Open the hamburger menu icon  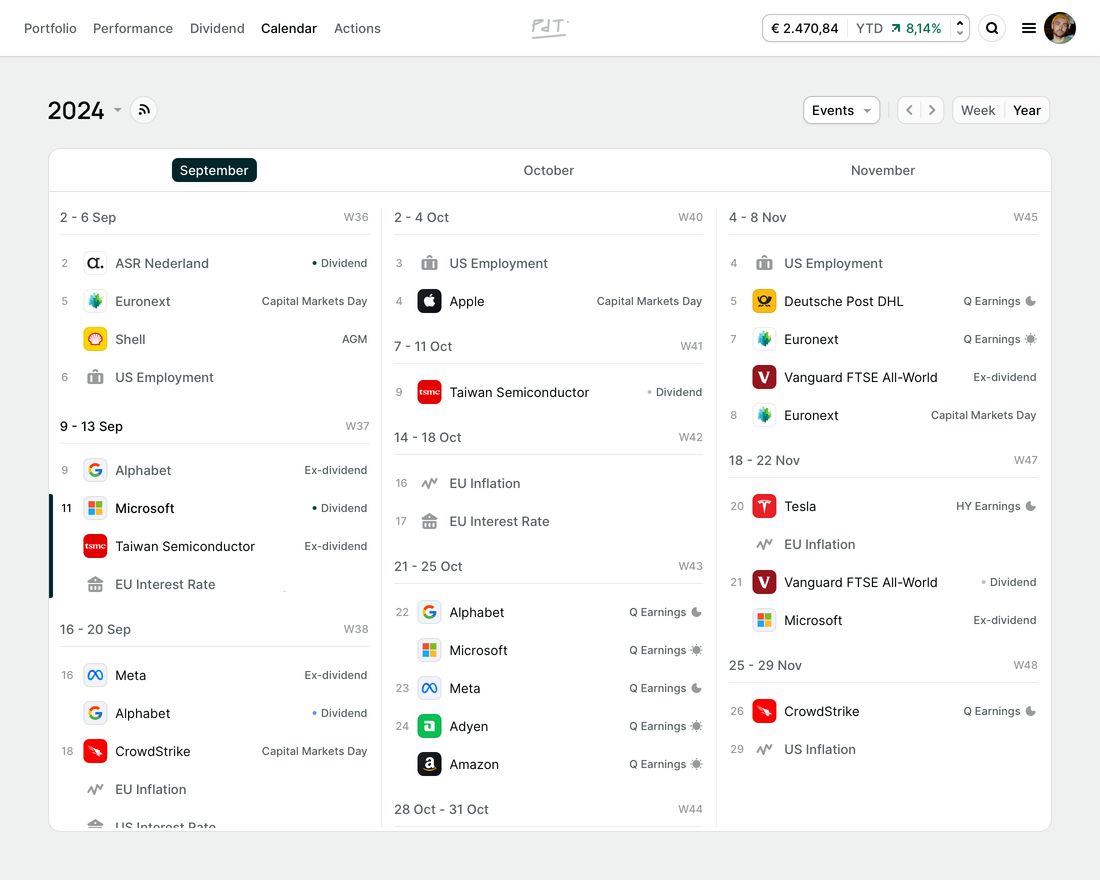[1028, 28]
